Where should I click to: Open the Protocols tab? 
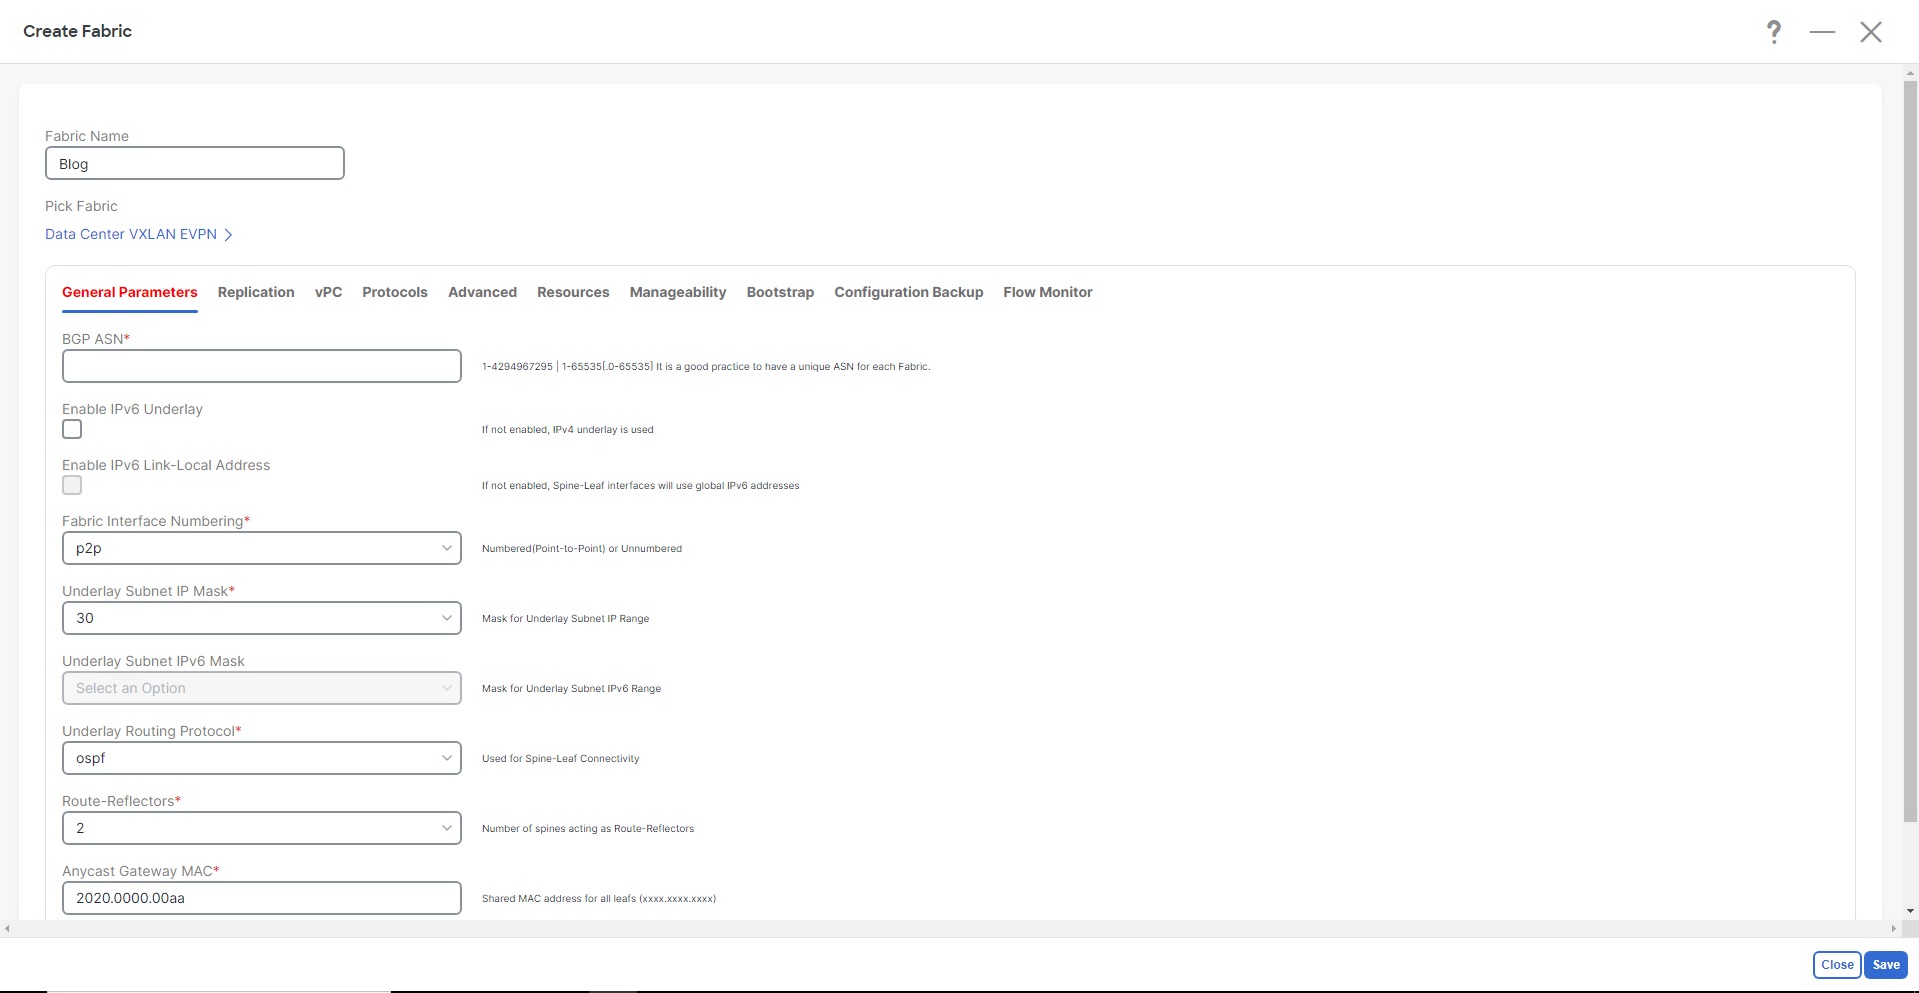(x=395, y=292)
